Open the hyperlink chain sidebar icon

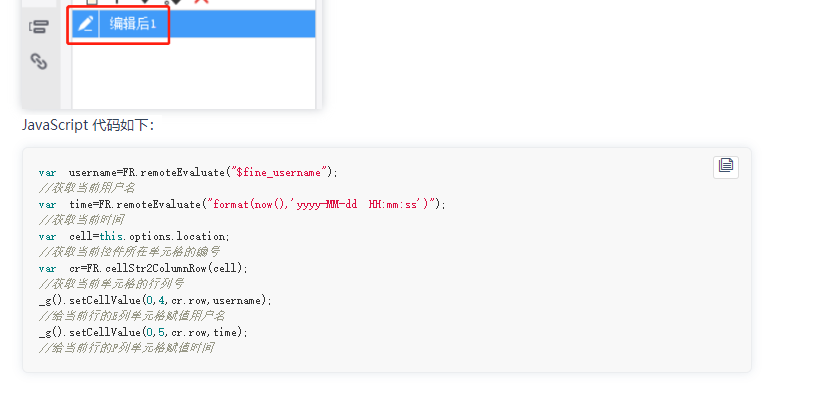click(39, 62)
